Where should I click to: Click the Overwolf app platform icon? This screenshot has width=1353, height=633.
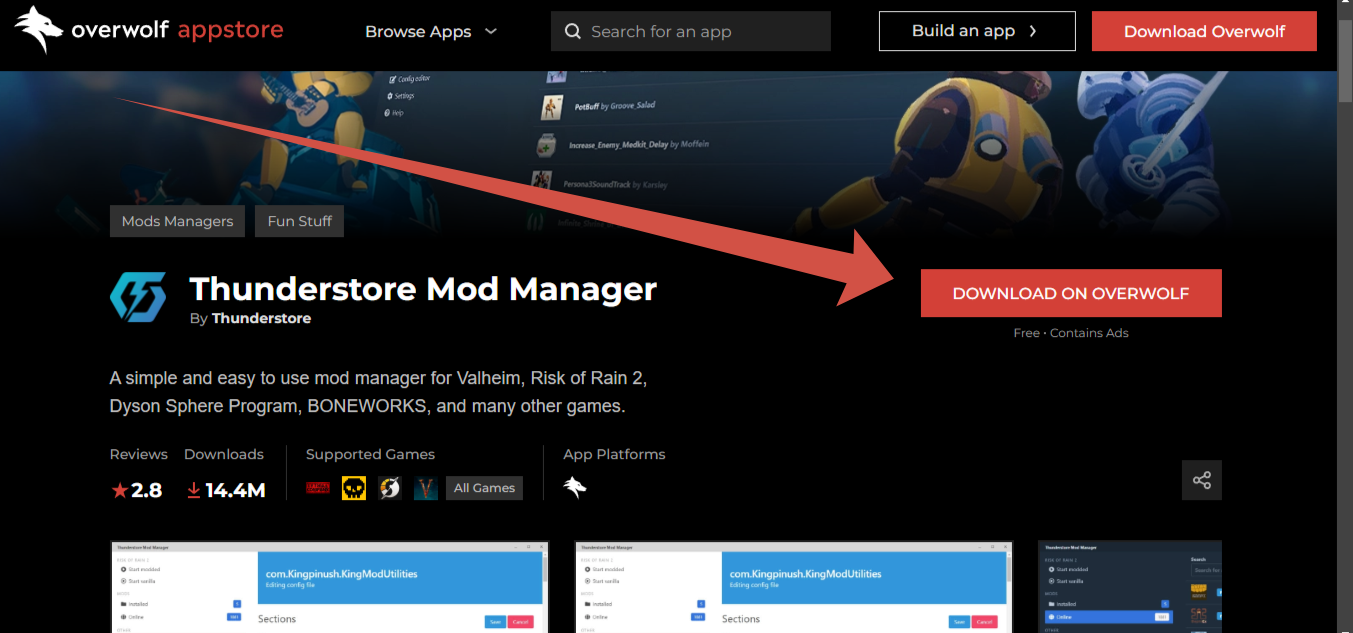pos(575,487)
